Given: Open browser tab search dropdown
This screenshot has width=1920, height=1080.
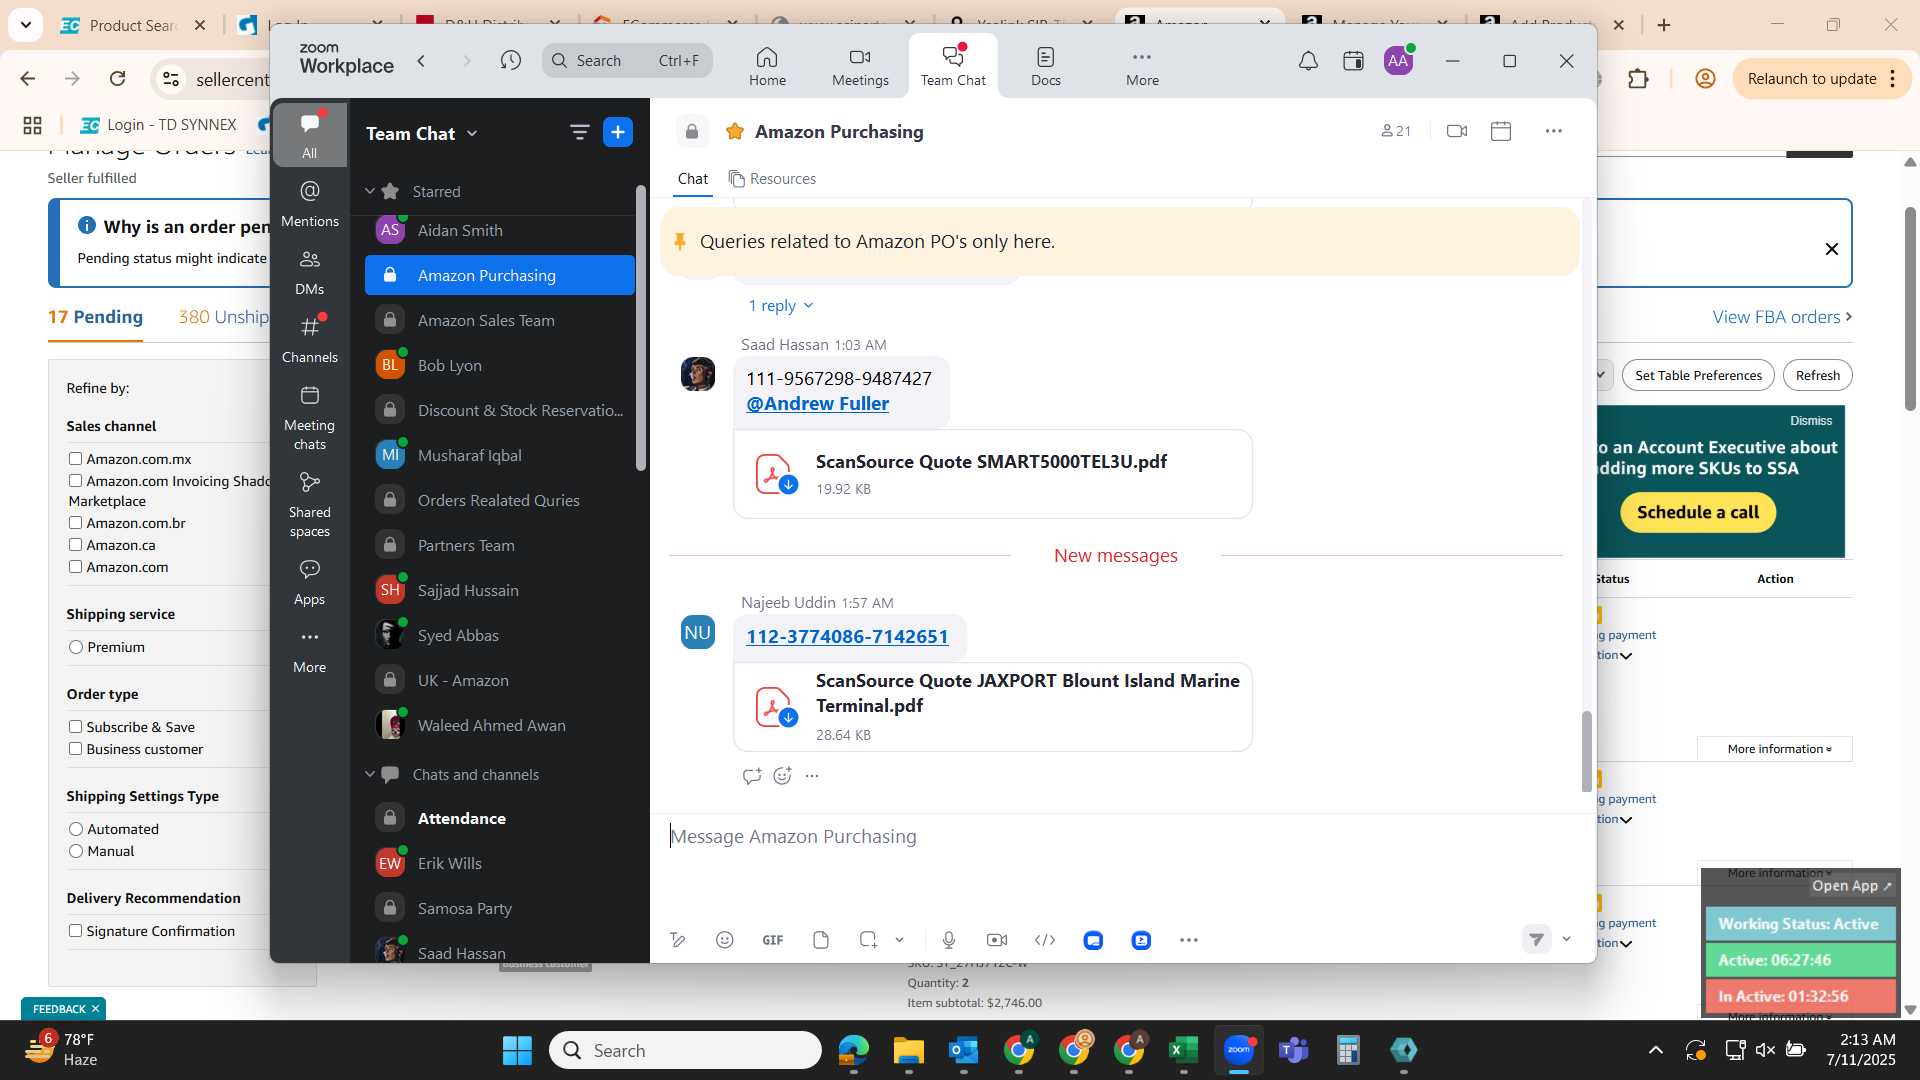Looking at the screenshot, I should [25, 24].
